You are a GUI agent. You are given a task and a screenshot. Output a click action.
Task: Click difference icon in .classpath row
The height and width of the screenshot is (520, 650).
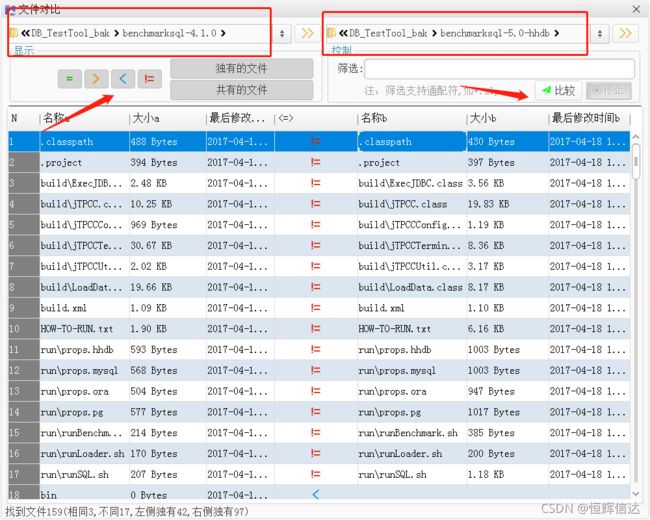(315, 141)
